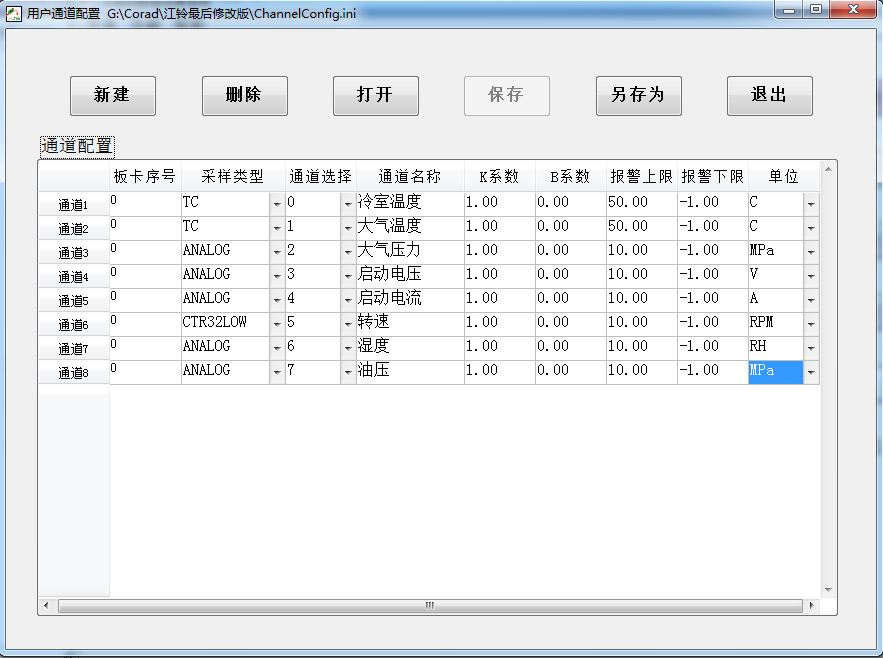Select the 通道6 row header
This screenshot has width=883, height=658.
(74, 324)
